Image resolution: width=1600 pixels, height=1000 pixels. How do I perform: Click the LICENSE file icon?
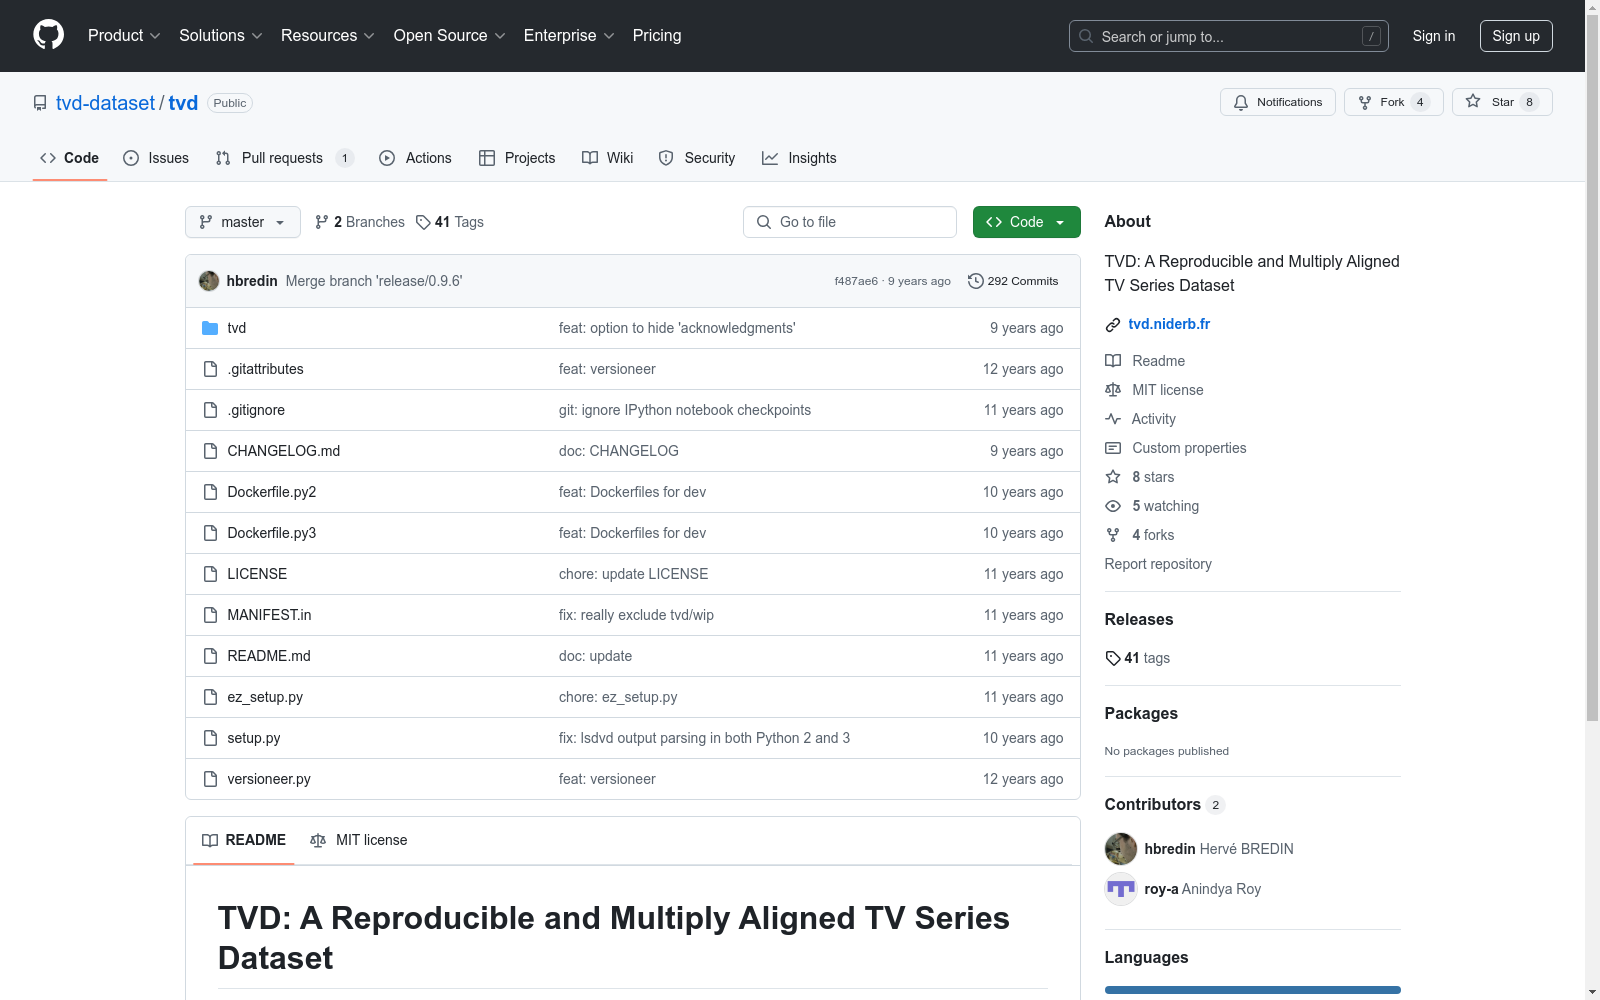click(210, 574)
